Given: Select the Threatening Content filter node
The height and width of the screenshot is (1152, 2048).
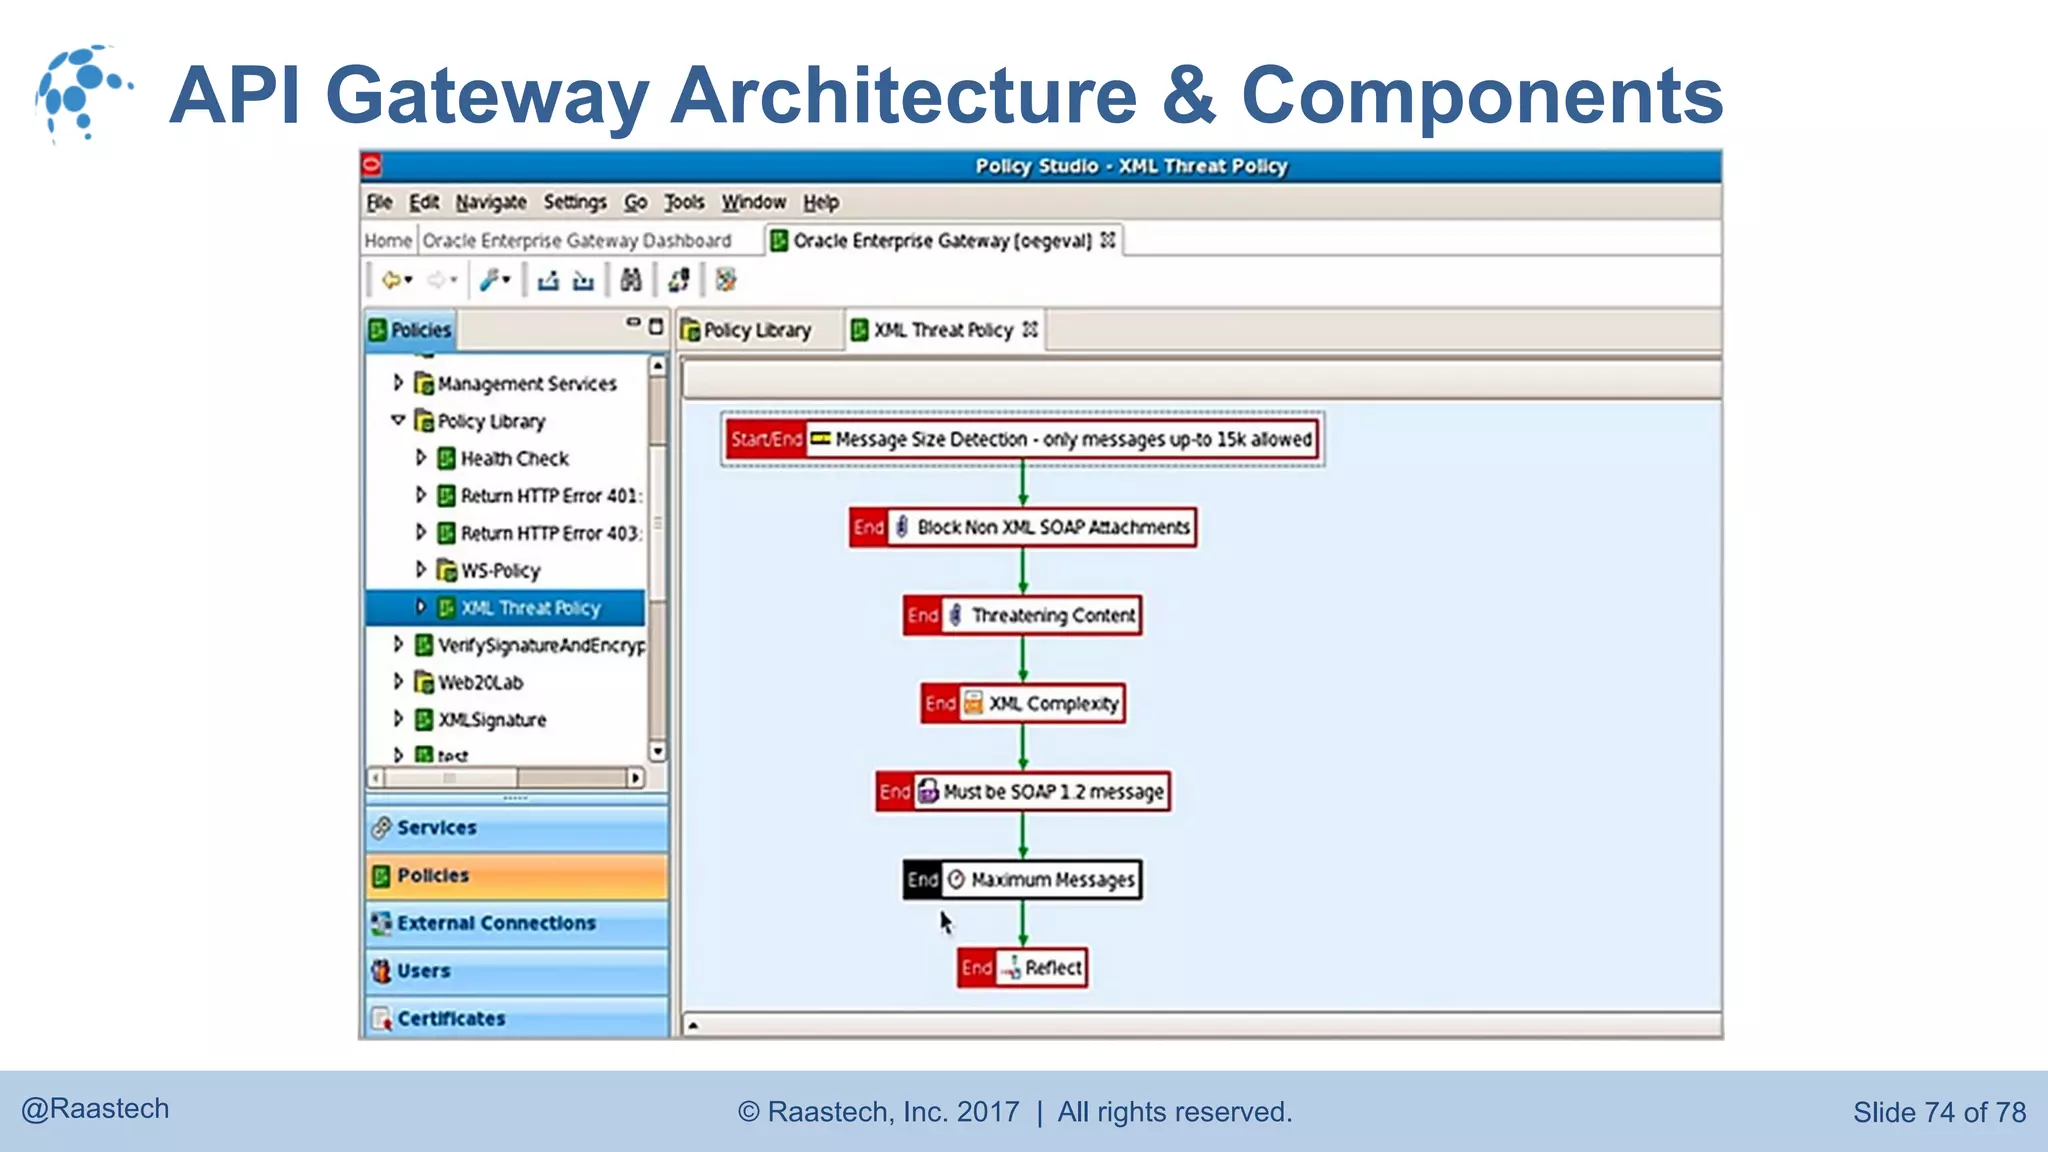Looking at the screenshot, I should pos(1022,616).
